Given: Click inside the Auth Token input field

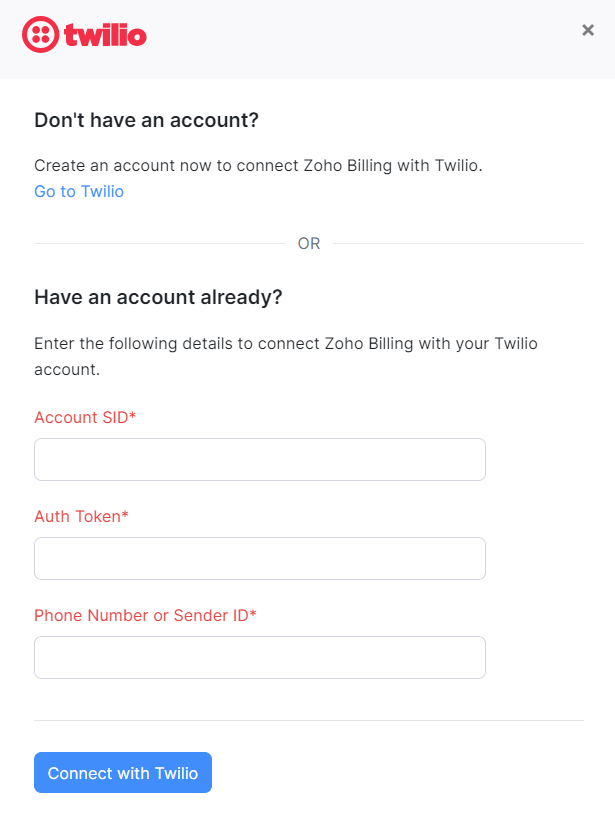Looking at the screenshot, I should (x=259, y=558).
